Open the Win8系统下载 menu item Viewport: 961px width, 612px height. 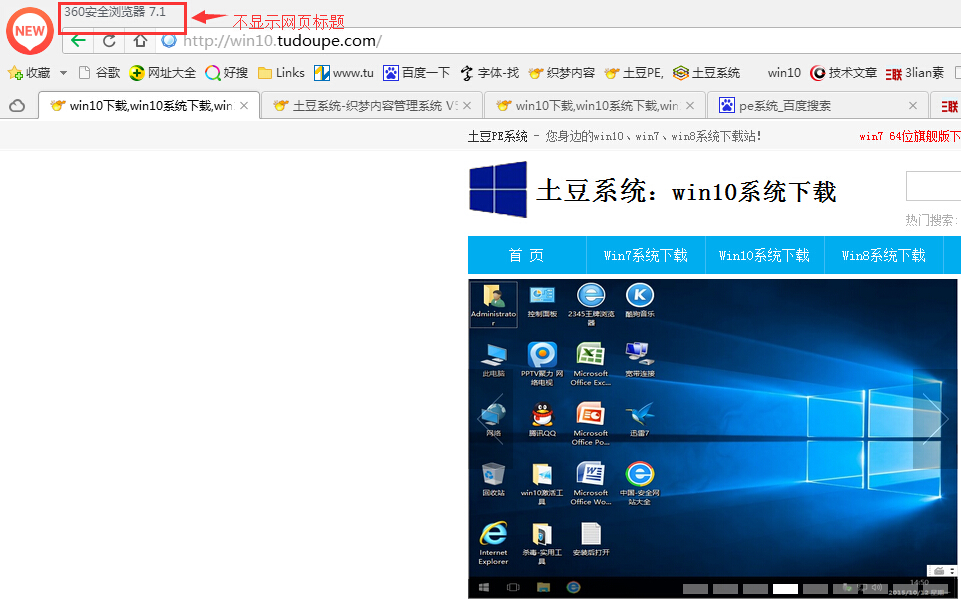coord(883,254)
